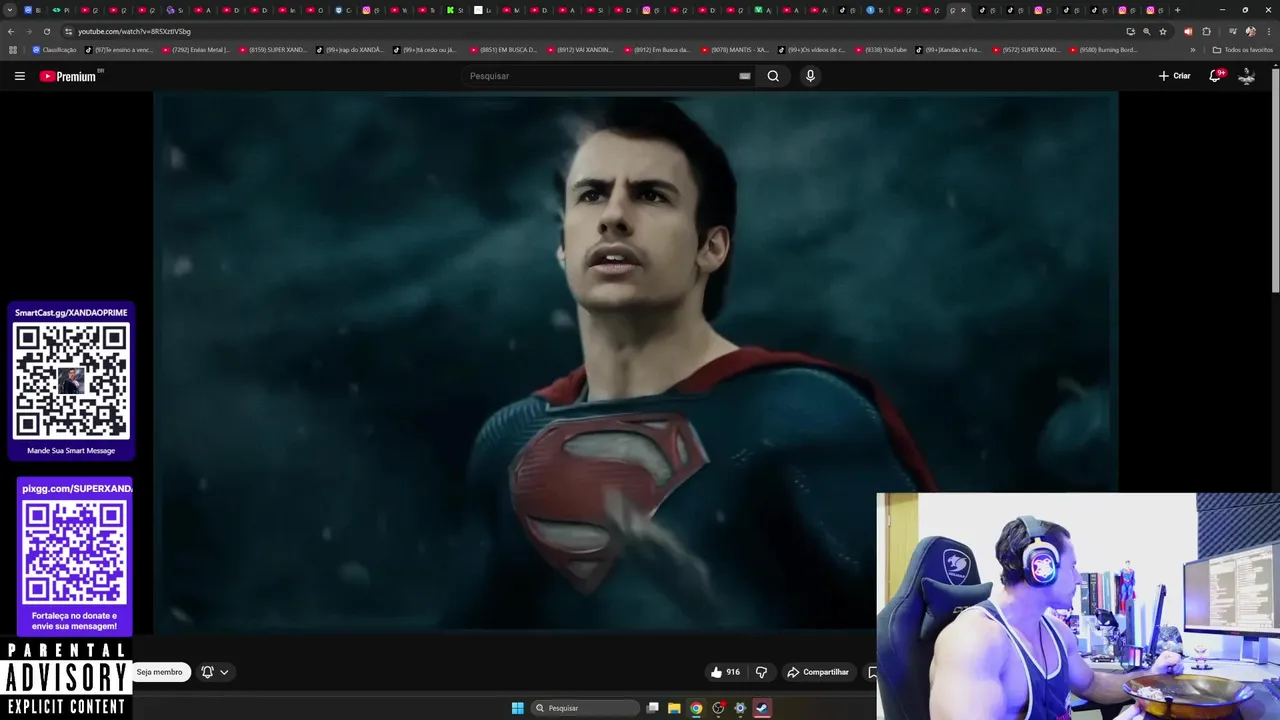Screen dimensions: 1280x720
Task: Go back with the browser back arrow
Action: tap(11, 31)
